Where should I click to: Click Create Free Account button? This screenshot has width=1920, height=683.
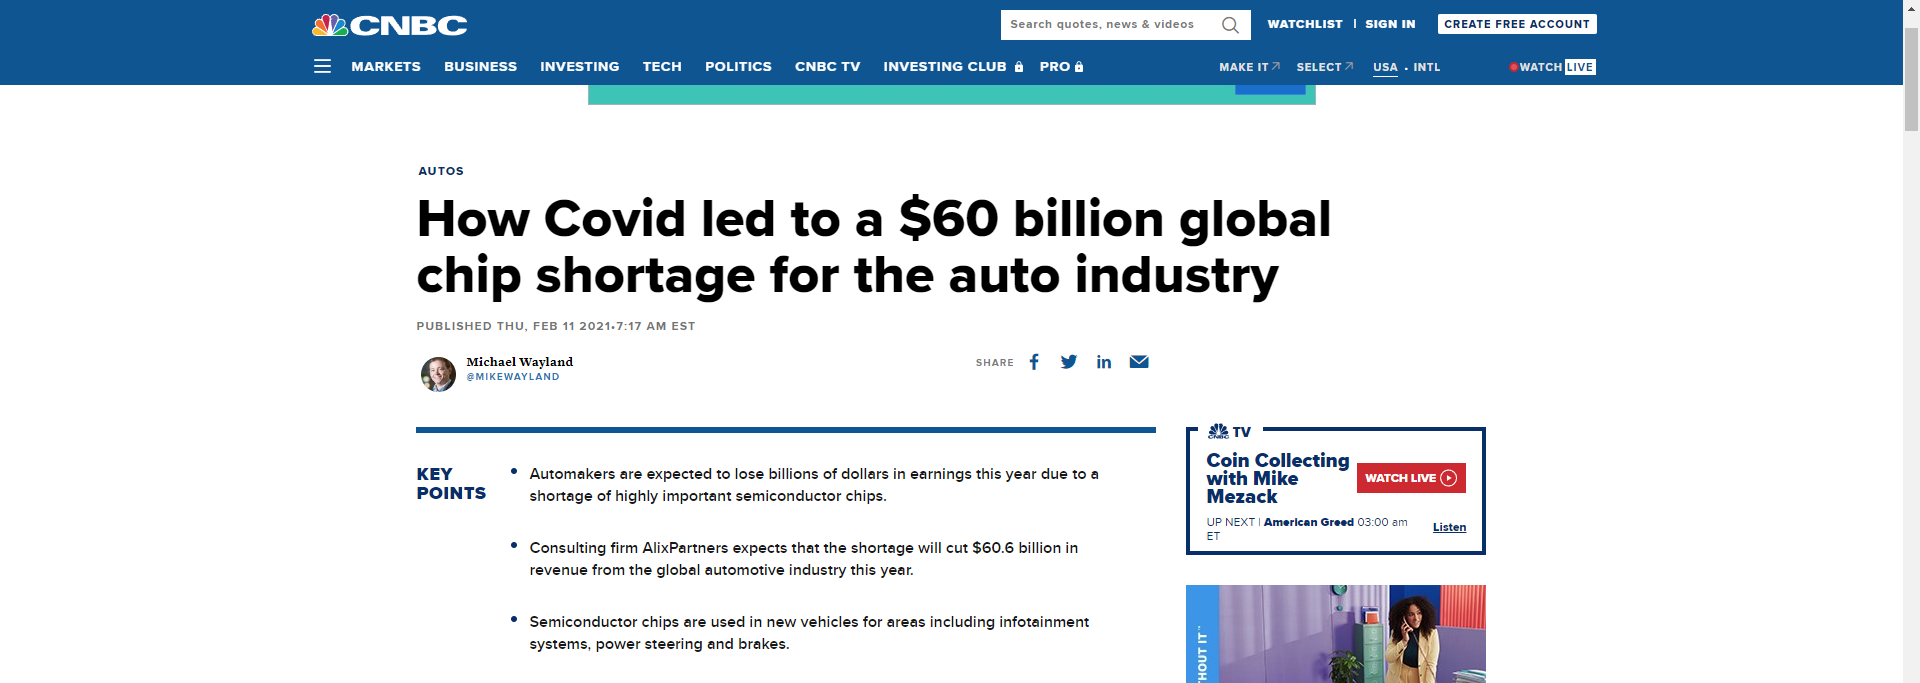[1516, 24]
